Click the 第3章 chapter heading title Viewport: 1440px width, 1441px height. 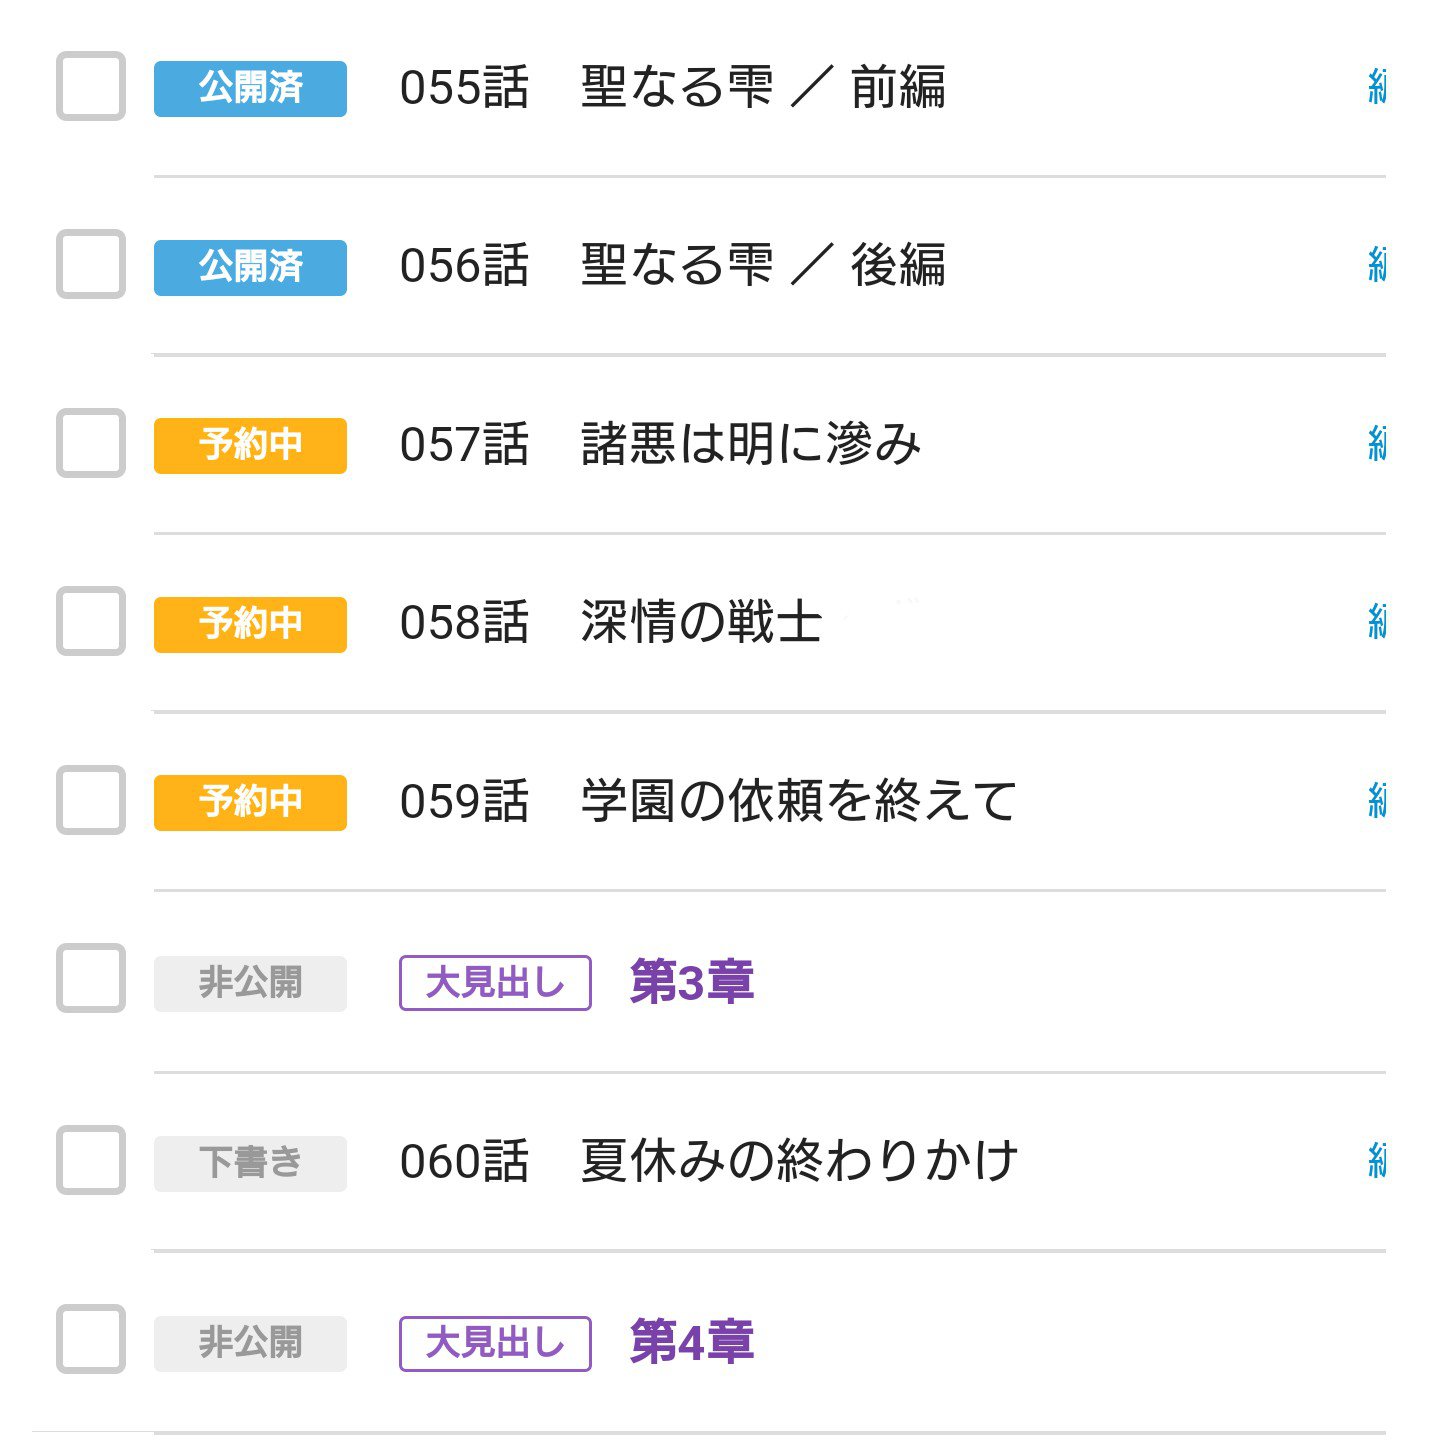coord(691,982)
